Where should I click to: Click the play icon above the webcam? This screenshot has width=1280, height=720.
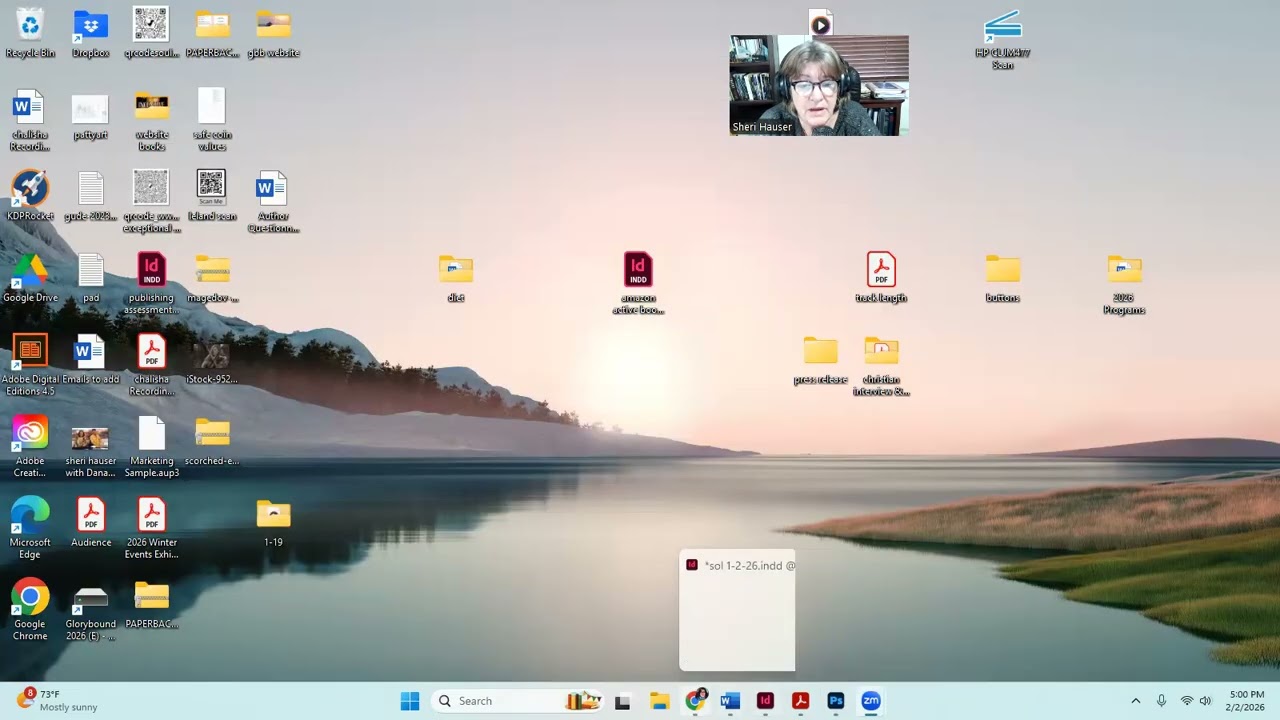820,25
